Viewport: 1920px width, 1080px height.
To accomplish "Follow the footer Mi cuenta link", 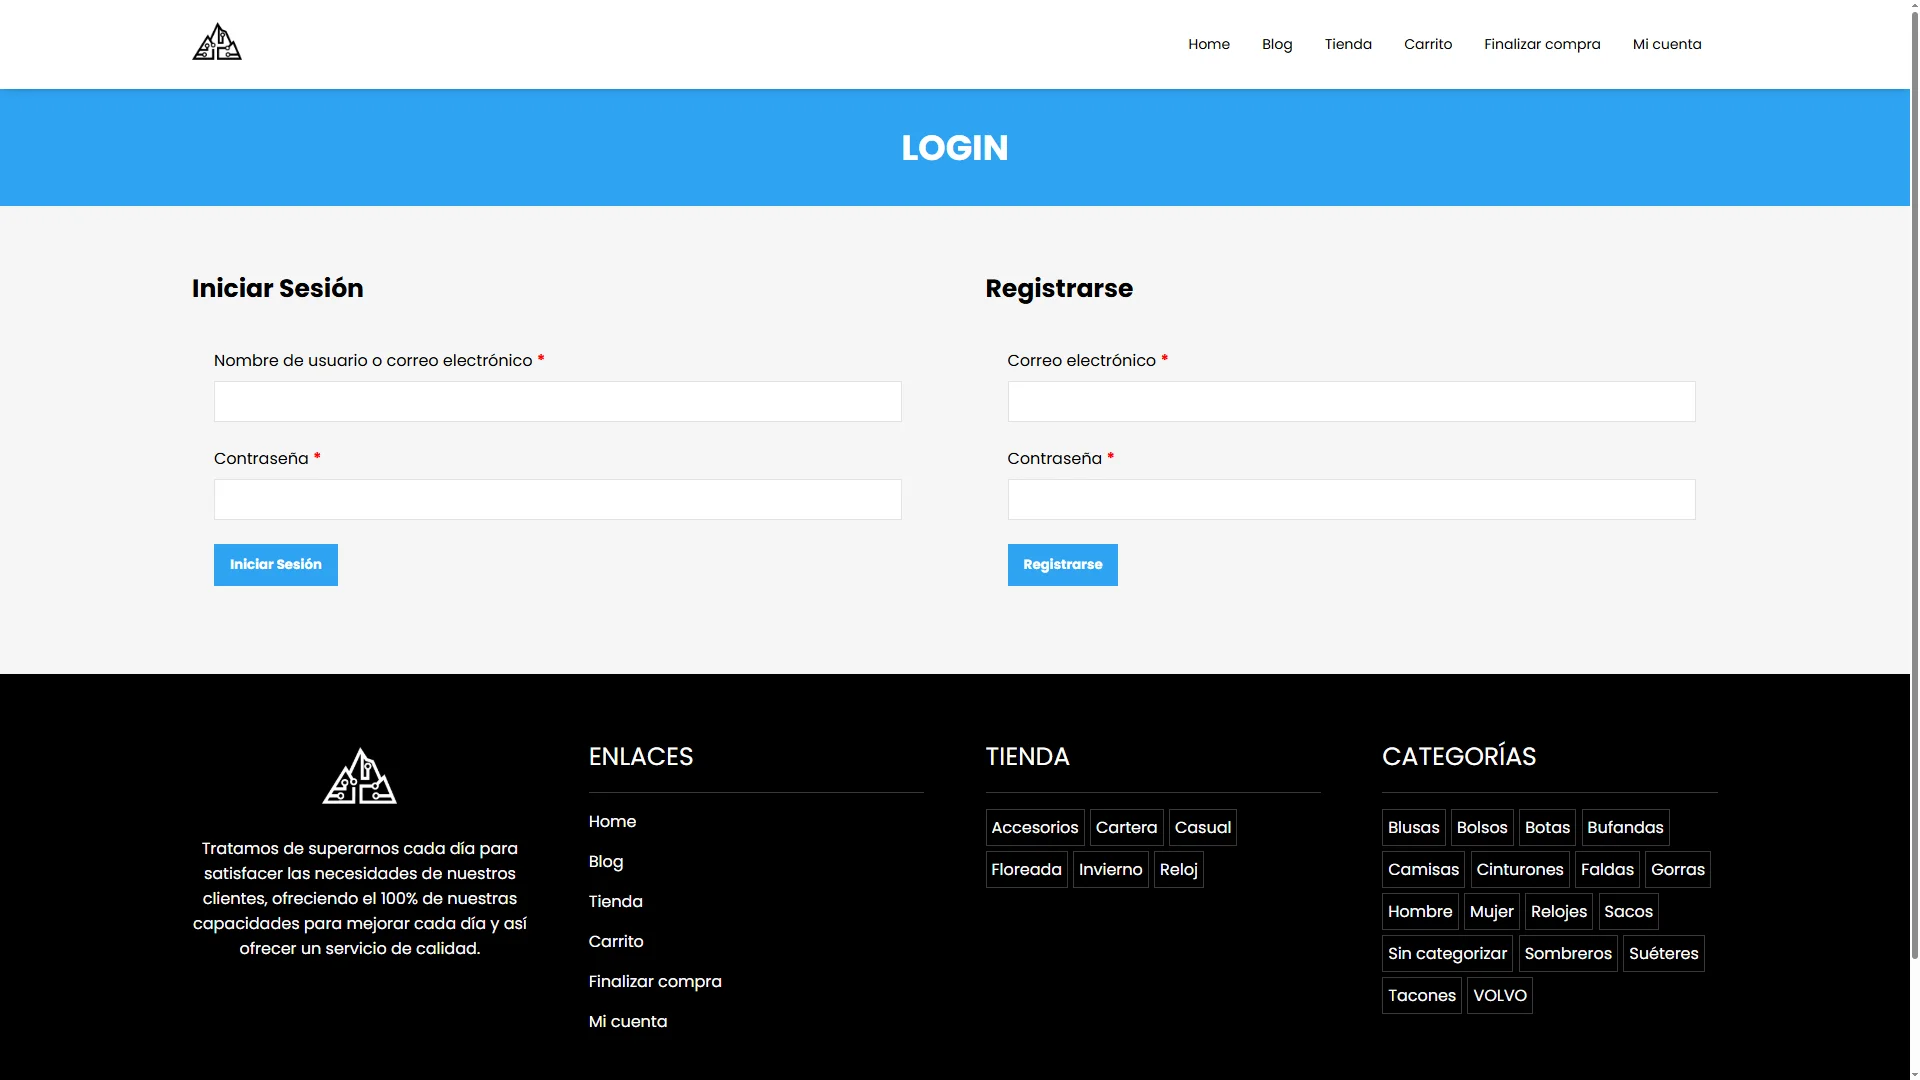I will (628, 1021).
